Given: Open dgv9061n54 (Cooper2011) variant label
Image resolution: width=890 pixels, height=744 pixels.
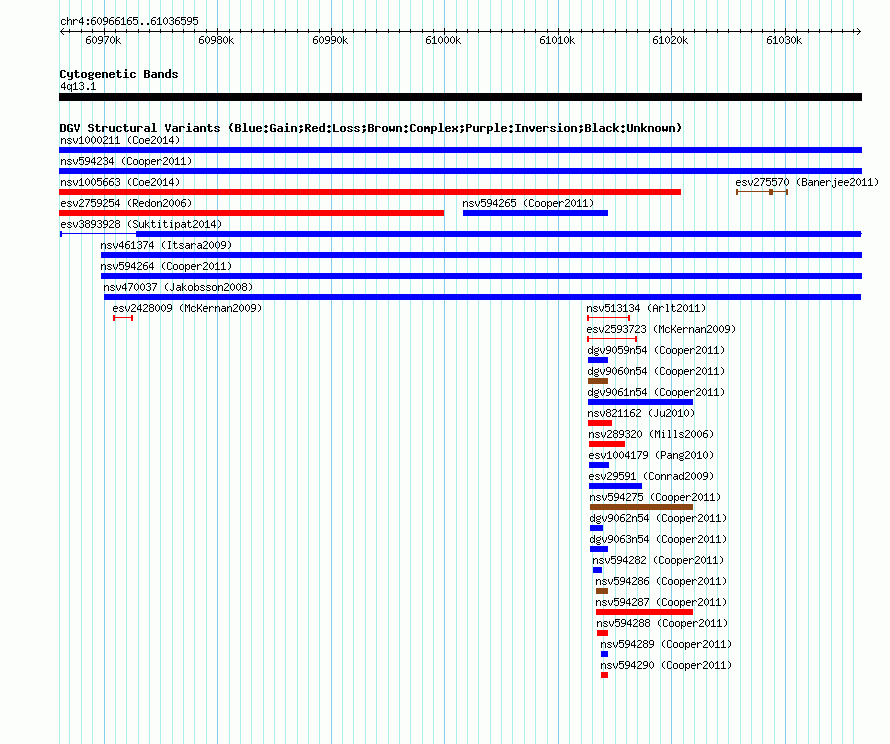Looking at the screenshot, I should coord(656,392).
